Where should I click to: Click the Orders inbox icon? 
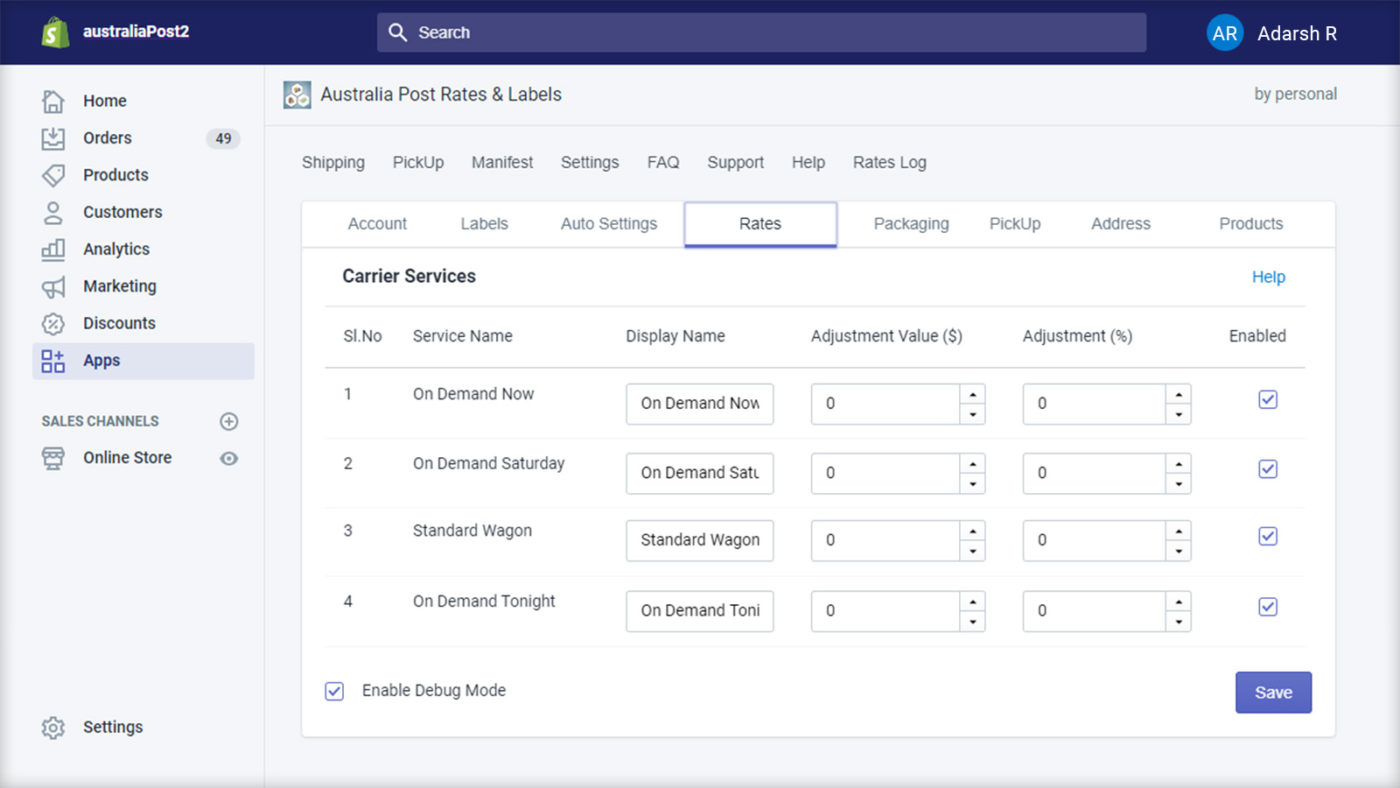[x=53, y=138]
